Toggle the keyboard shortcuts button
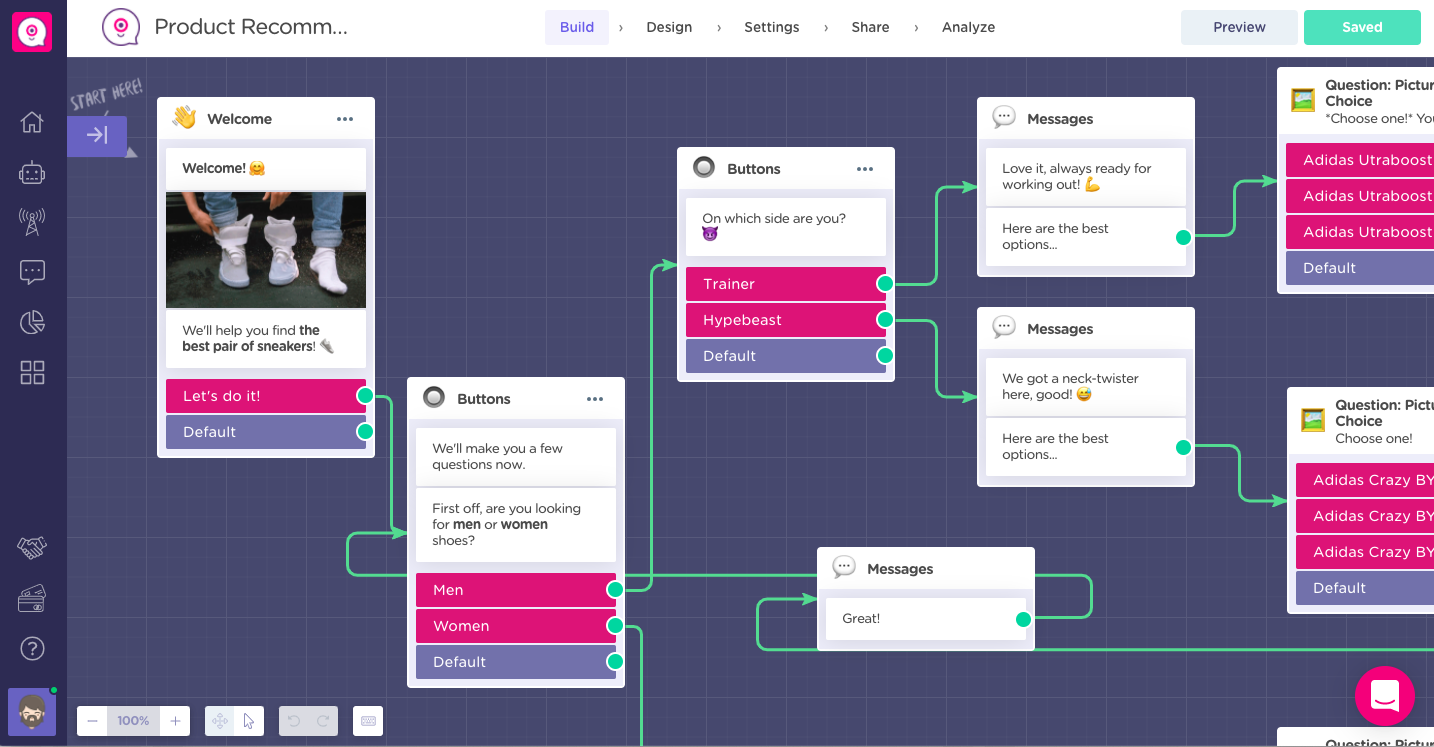 [x=368, y=721]
